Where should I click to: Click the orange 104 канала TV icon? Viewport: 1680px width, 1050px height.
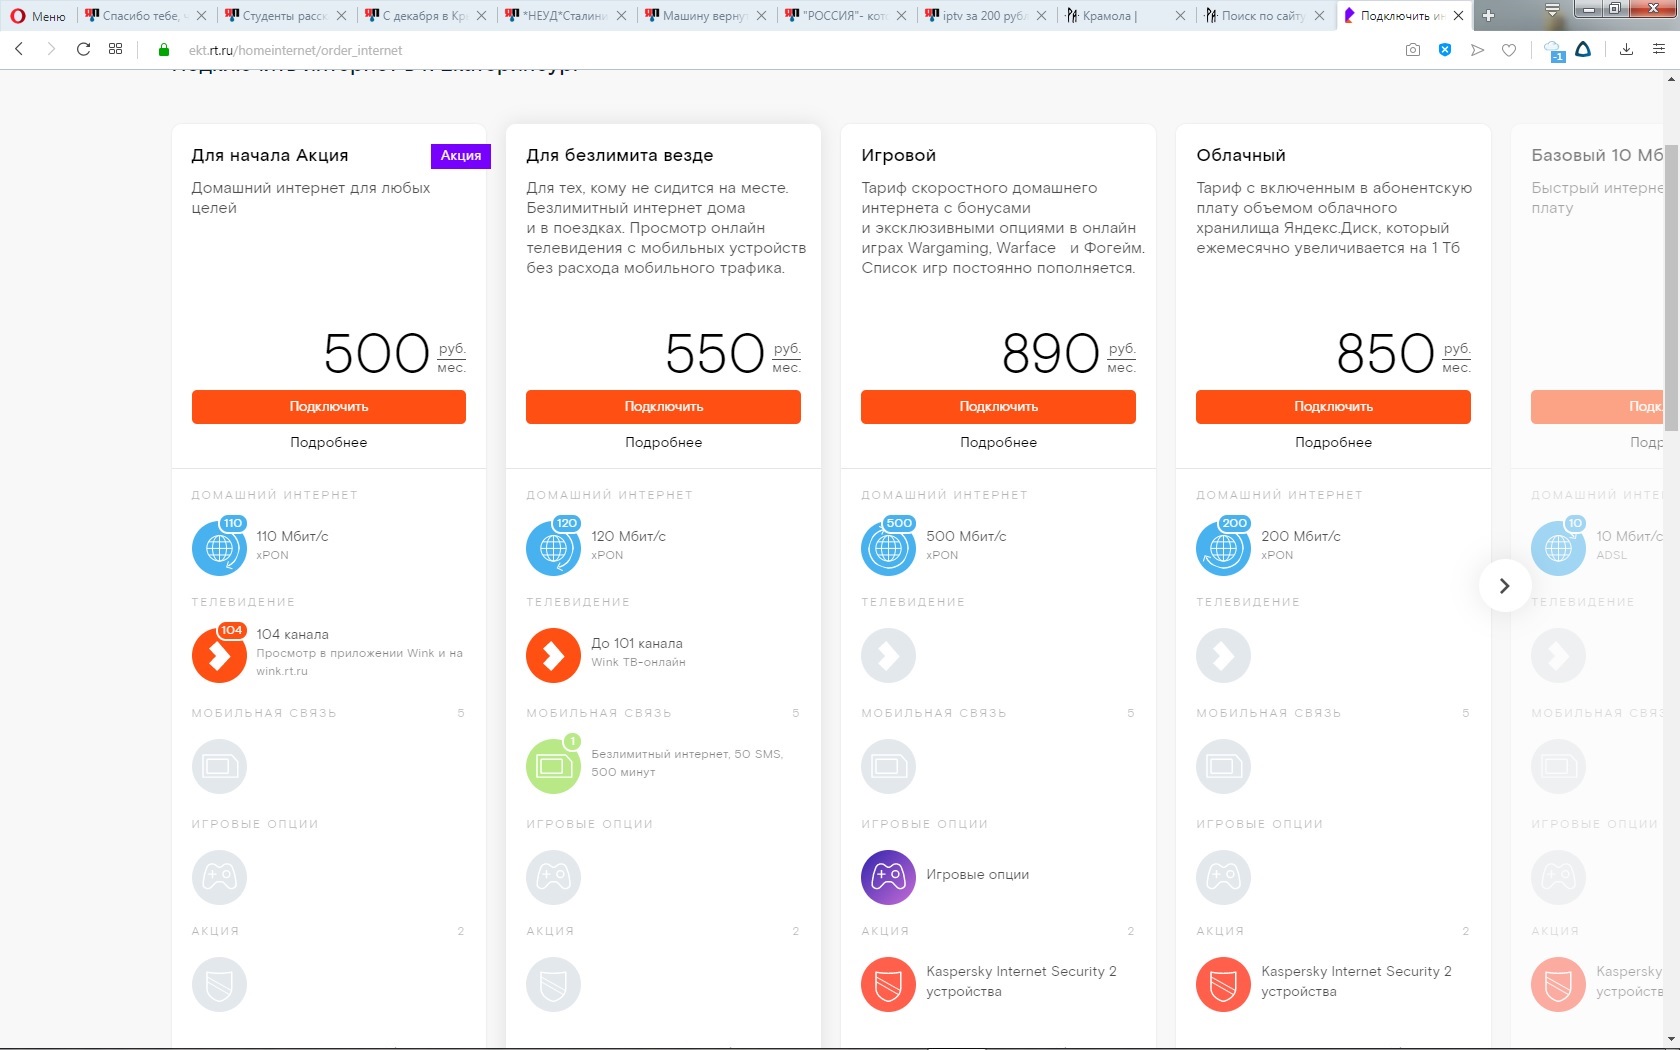coord(219,654)
